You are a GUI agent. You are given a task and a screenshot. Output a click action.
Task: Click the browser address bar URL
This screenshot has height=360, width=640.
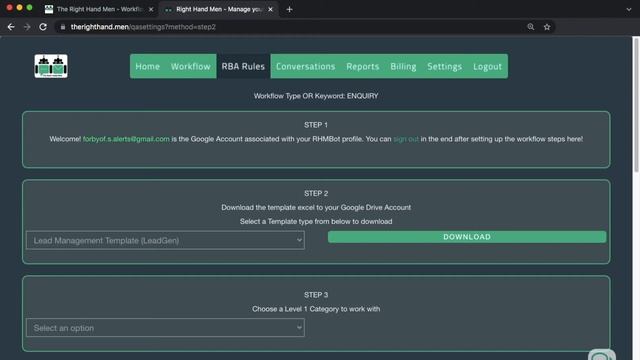(x=143, y=27)
